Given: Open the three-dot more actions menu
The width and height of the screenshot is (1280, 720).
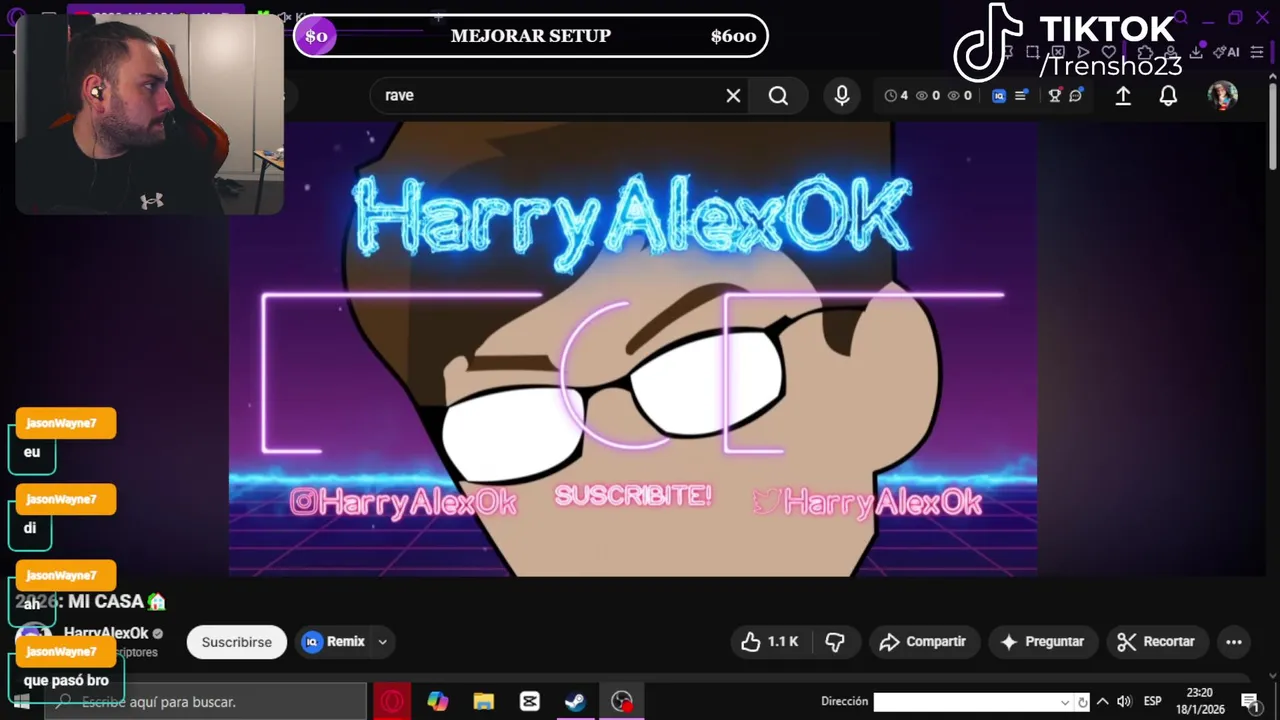Looking at the screenshot, I should click(1234, 642).
